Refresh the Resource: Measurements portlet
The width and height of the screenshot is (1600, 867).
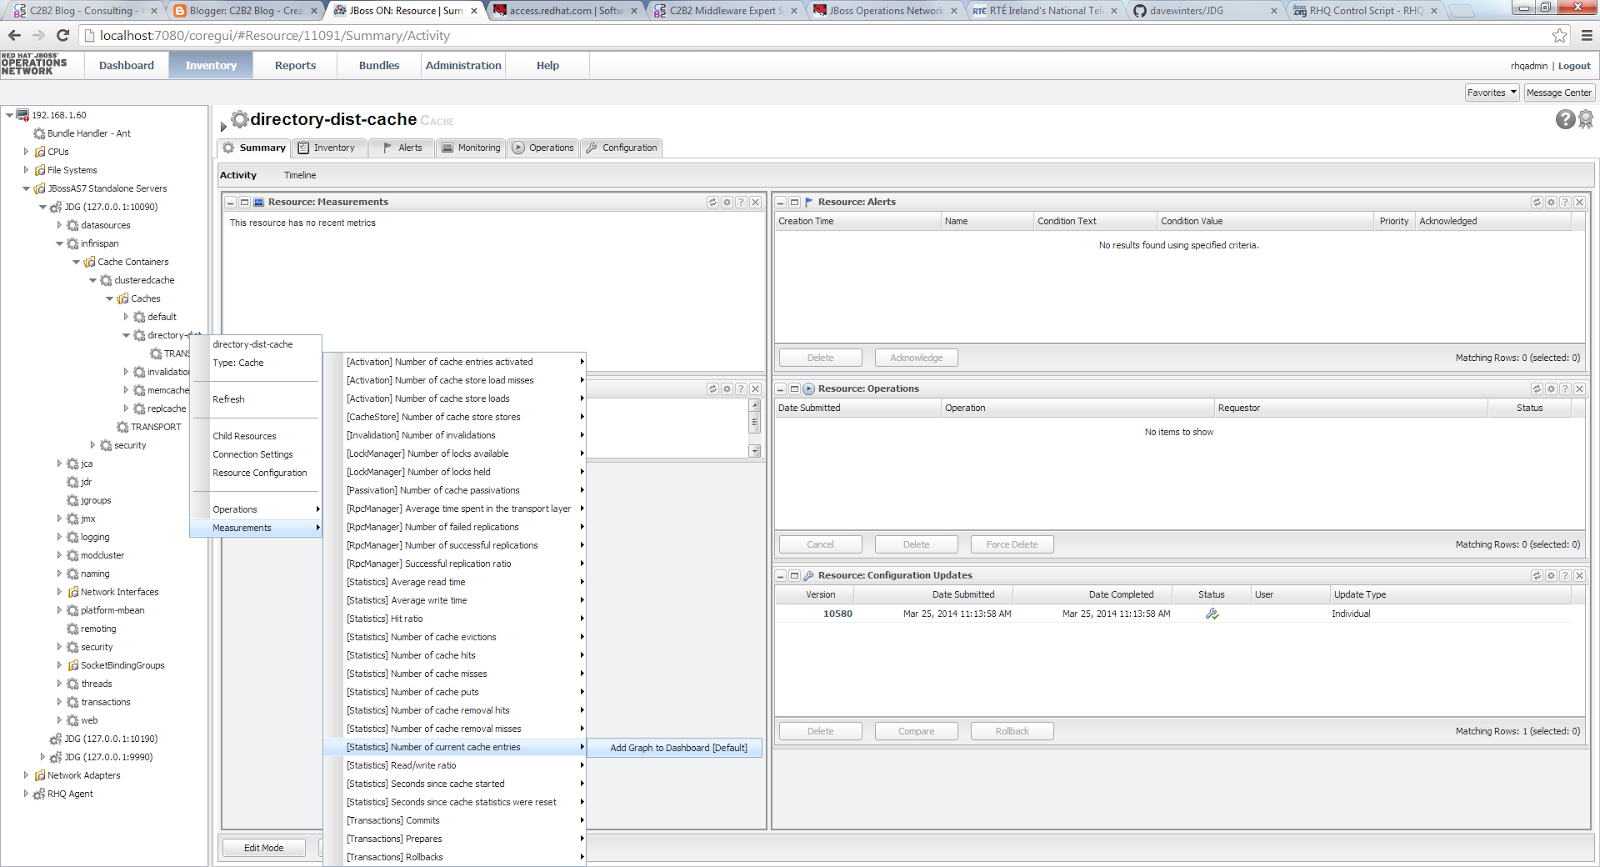[713, 202]
